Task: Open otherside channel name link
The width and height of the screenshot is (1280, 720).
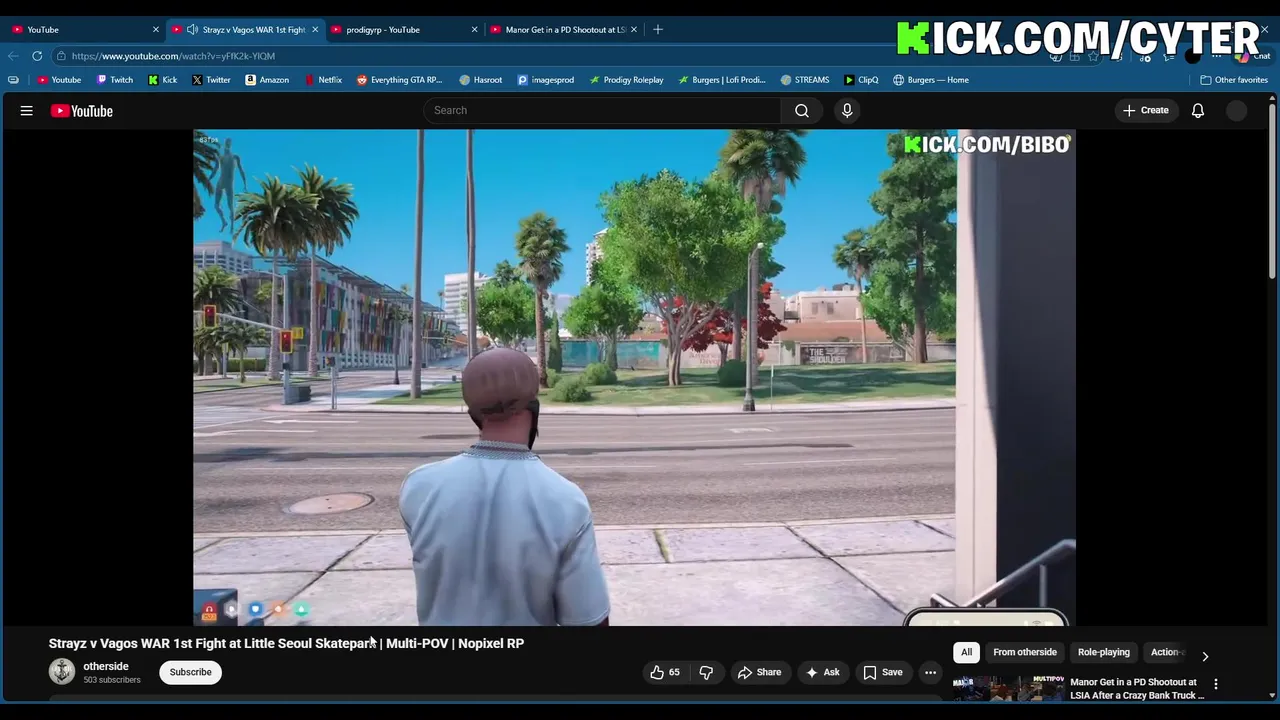Action: click(x=106, y=666)
